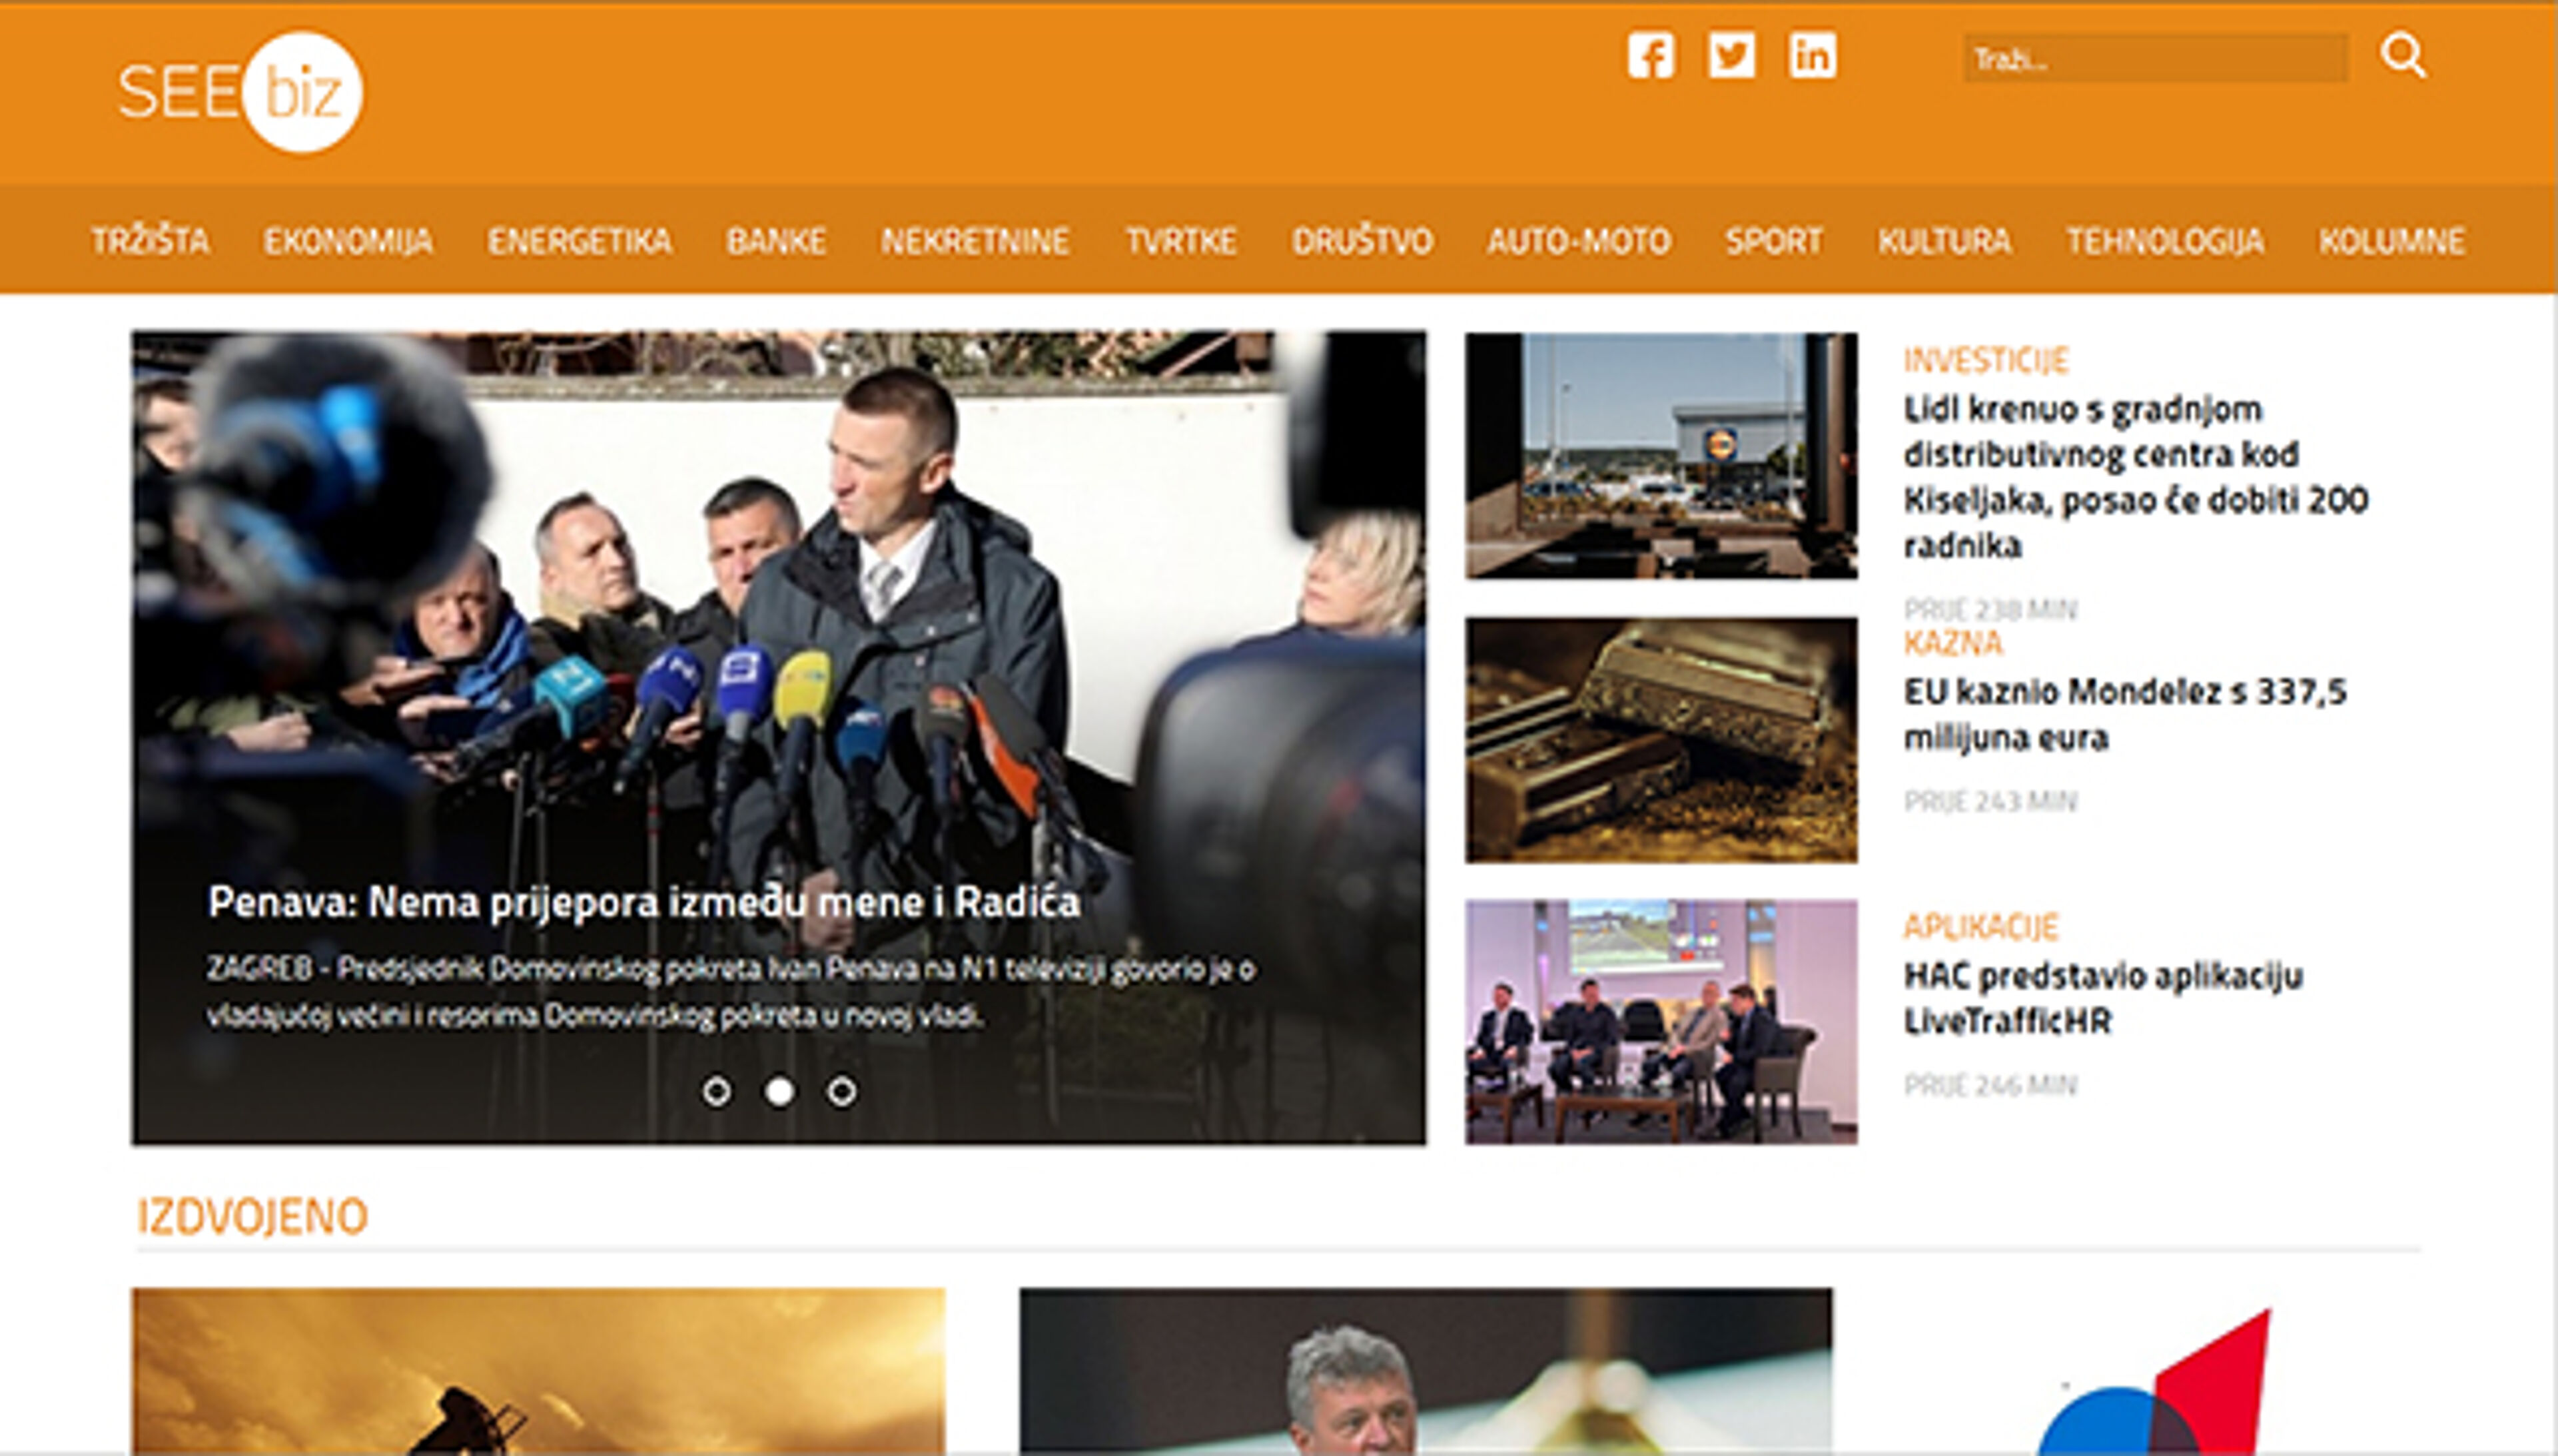Open the Energetika menu item

(x=580, y=241)
